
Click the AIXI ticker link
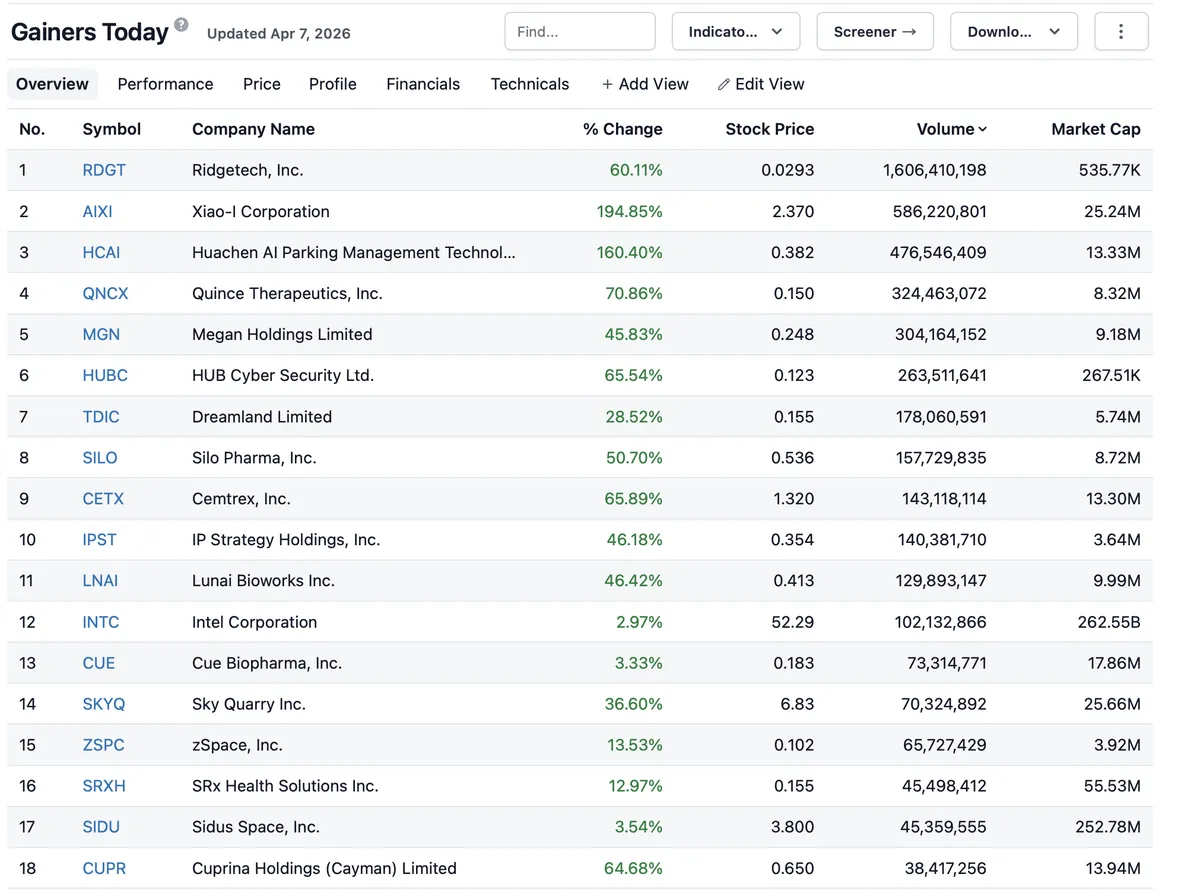click(97, 211)
